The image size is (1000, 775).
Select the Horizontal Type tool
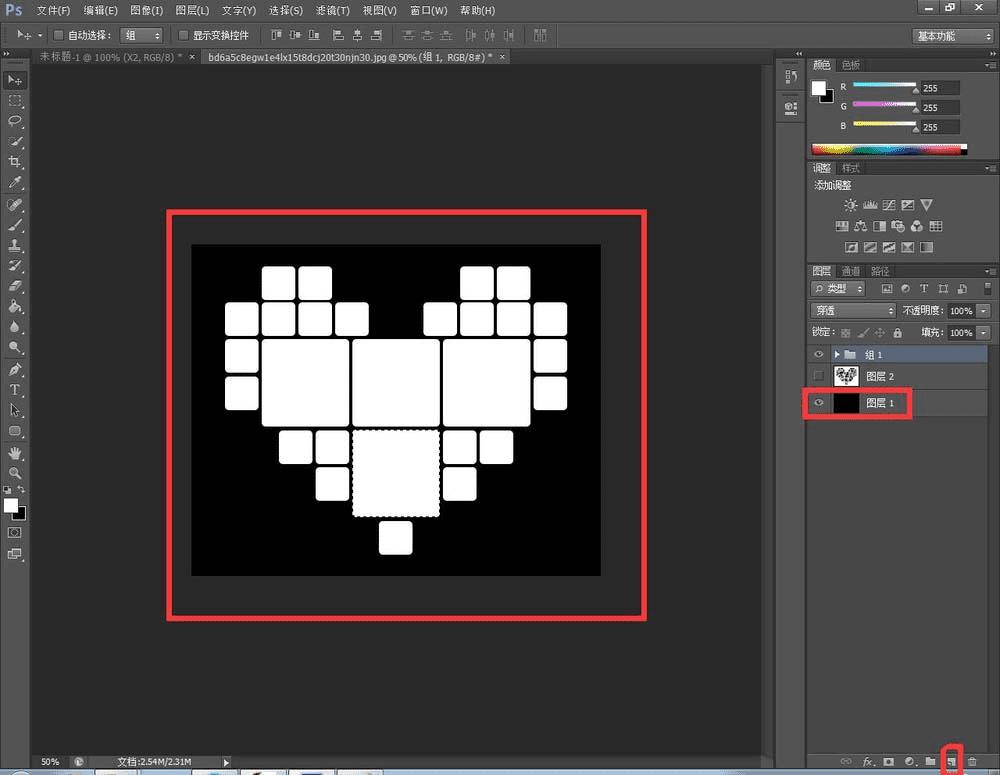coord(15,389)
